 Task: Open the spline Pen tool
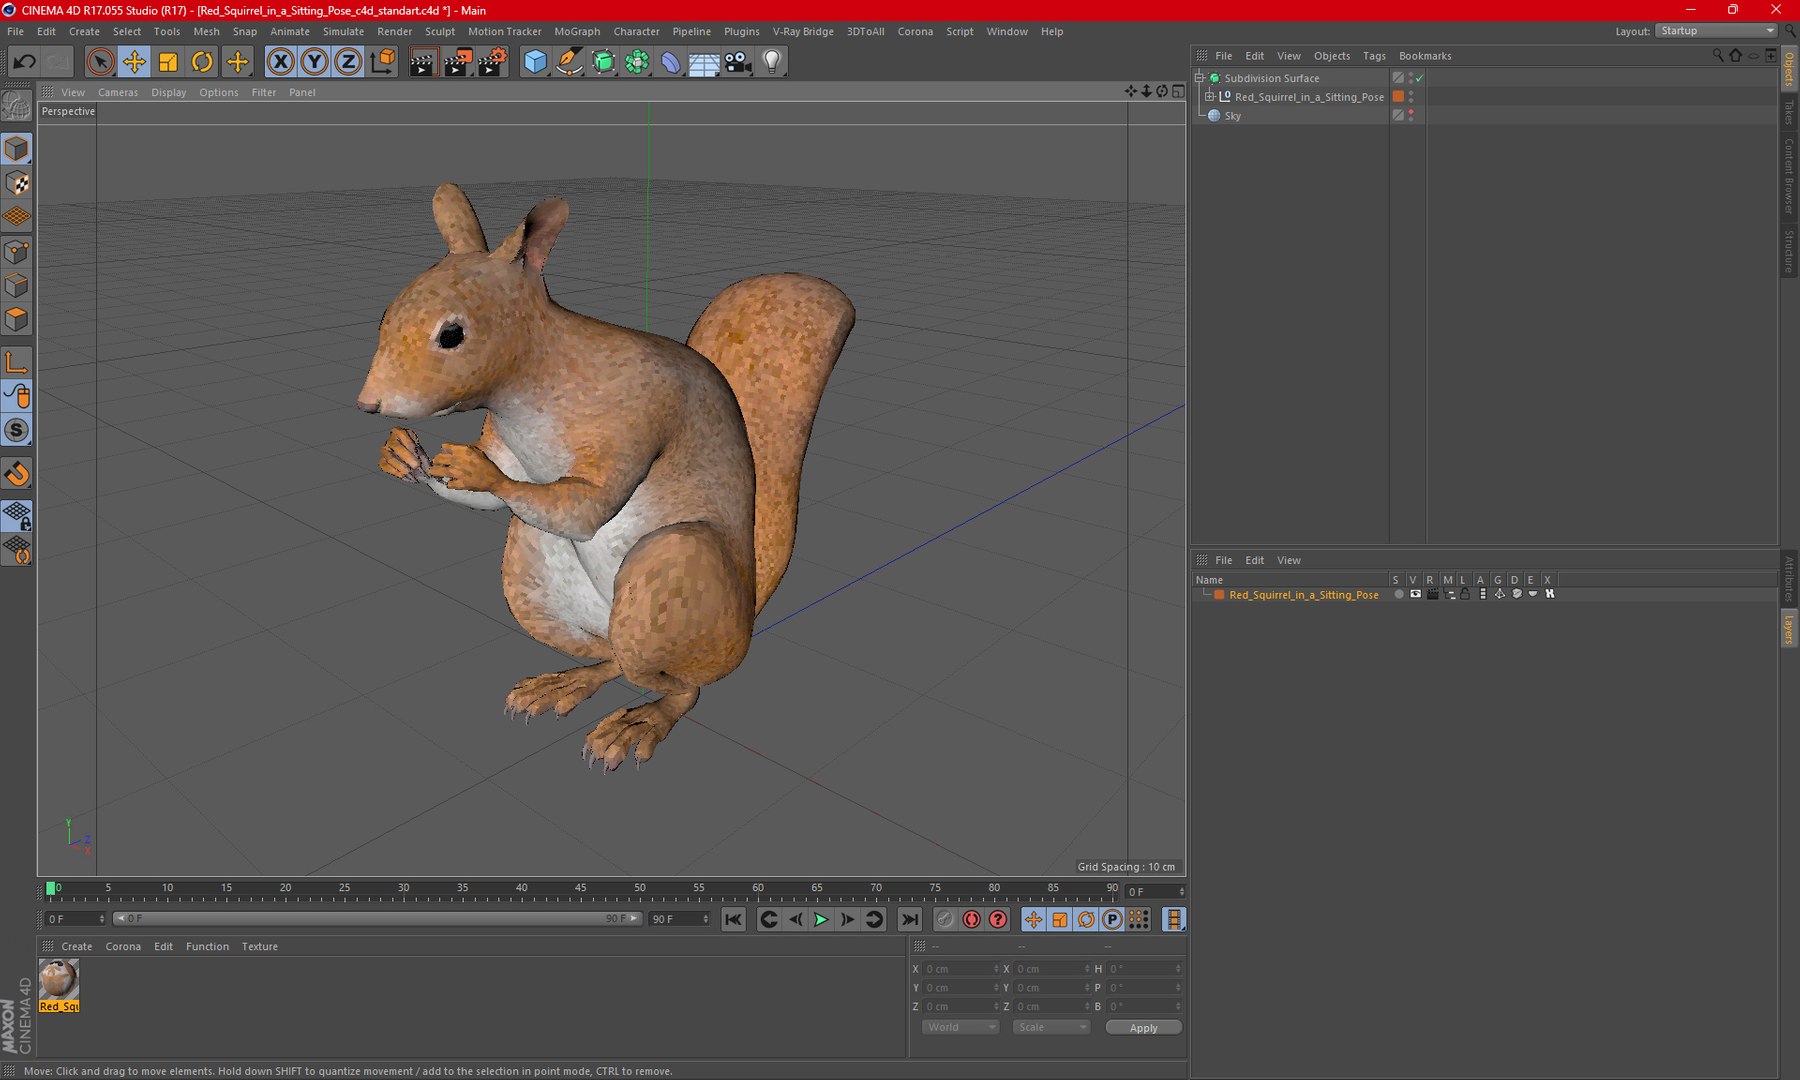coord(569,62)
